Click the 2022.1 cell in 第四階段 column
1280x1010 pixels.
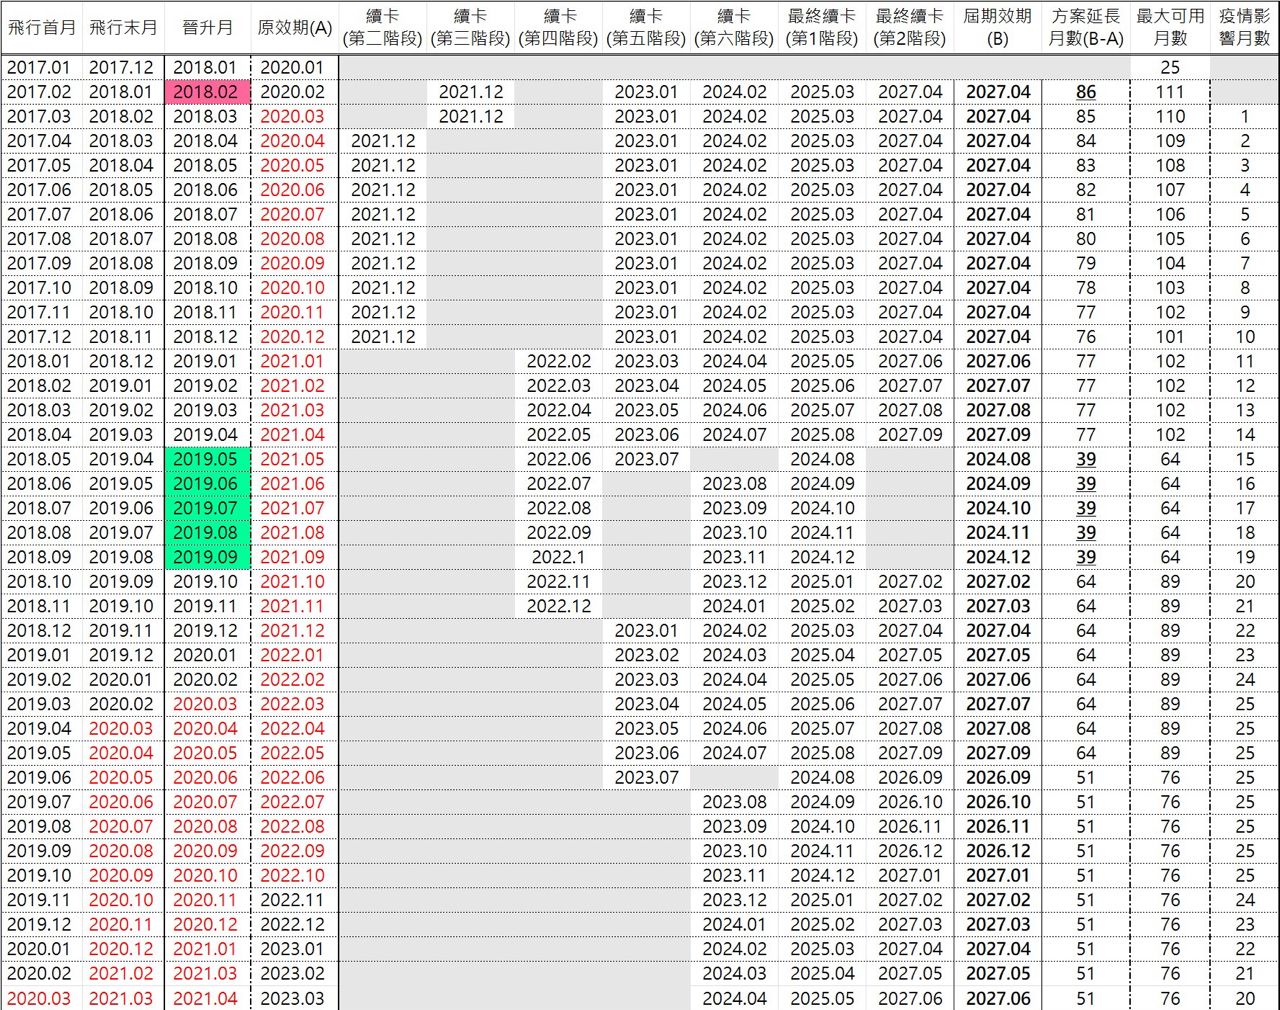tap(559, 557)
